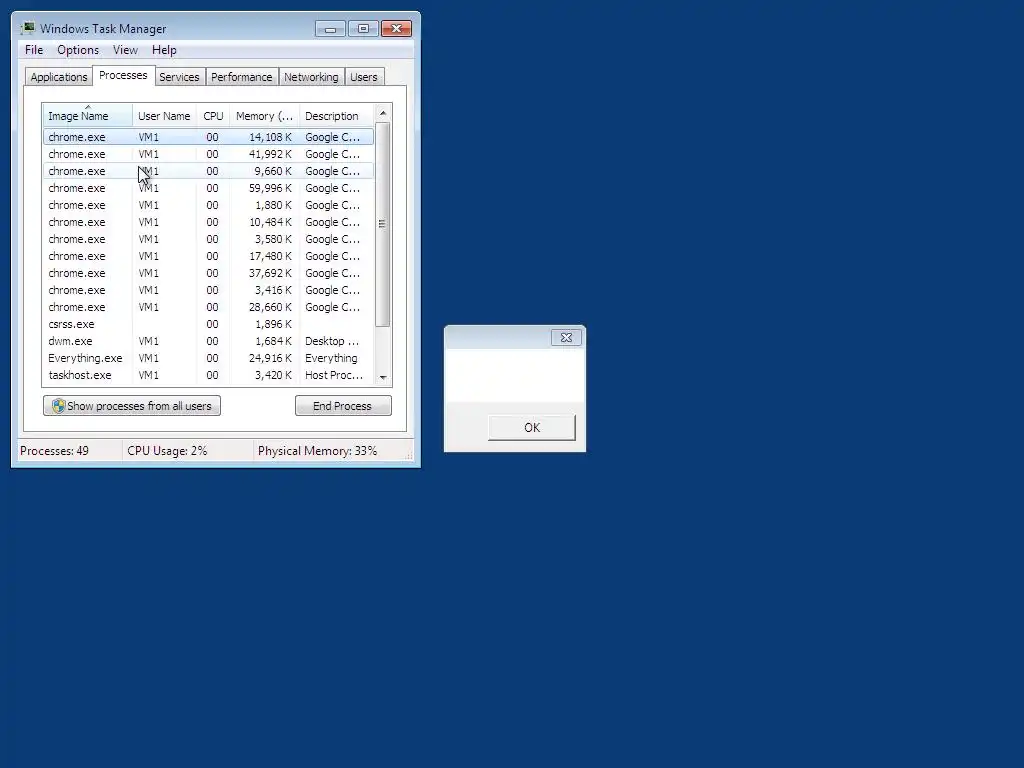This screenshot has height=768, width=1024.
Task: Select the dwm.exe process row
Action: click(208, 341)
